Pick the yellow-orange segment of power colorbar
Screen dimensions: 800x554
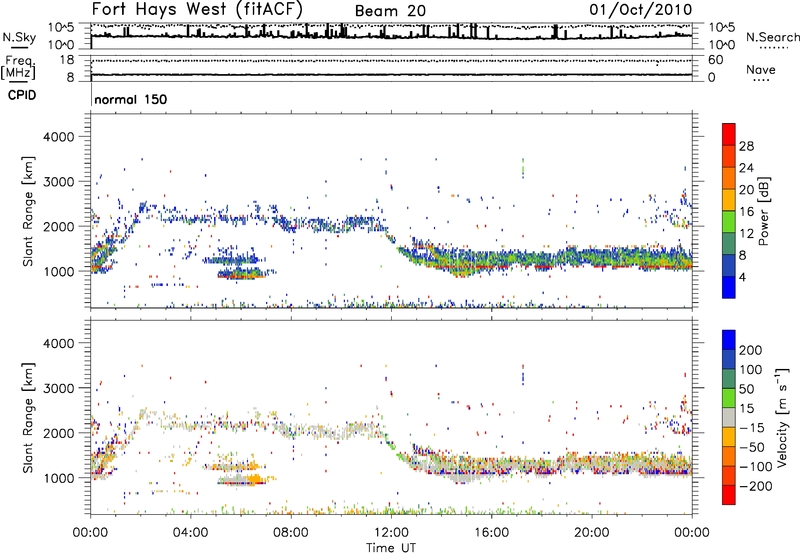coord(729,200)
